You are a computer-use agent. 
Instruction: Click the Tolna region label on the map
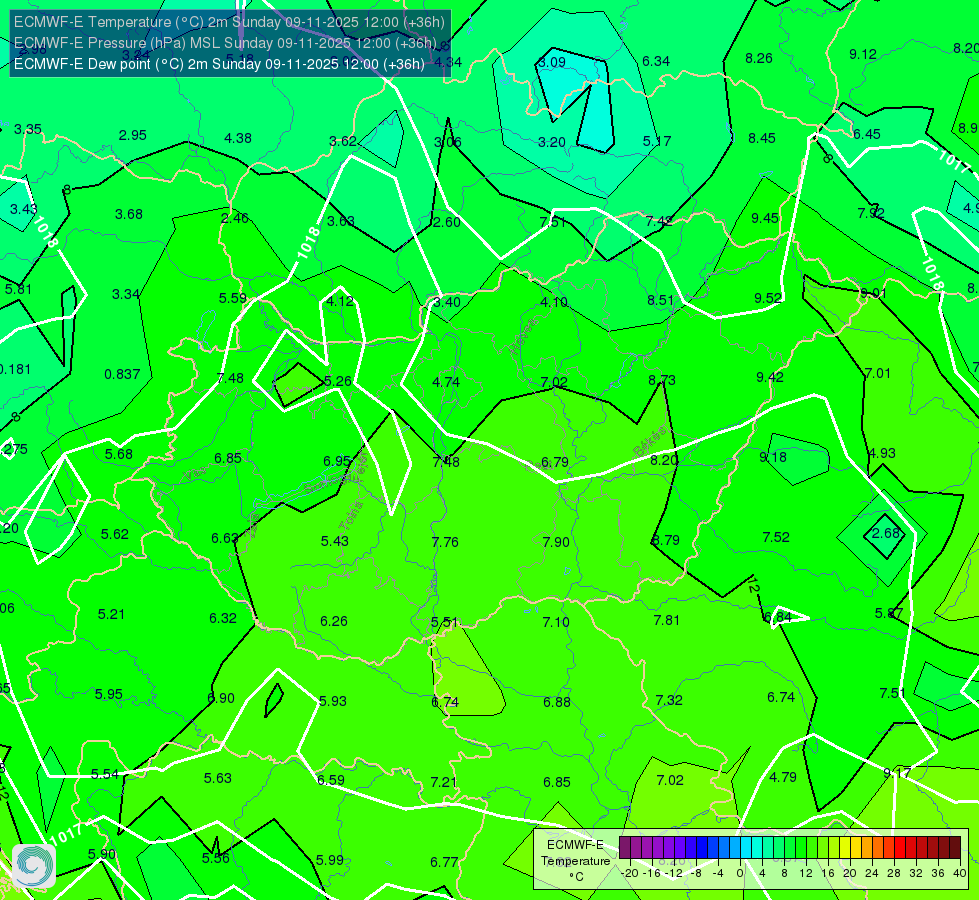point(350,516)
